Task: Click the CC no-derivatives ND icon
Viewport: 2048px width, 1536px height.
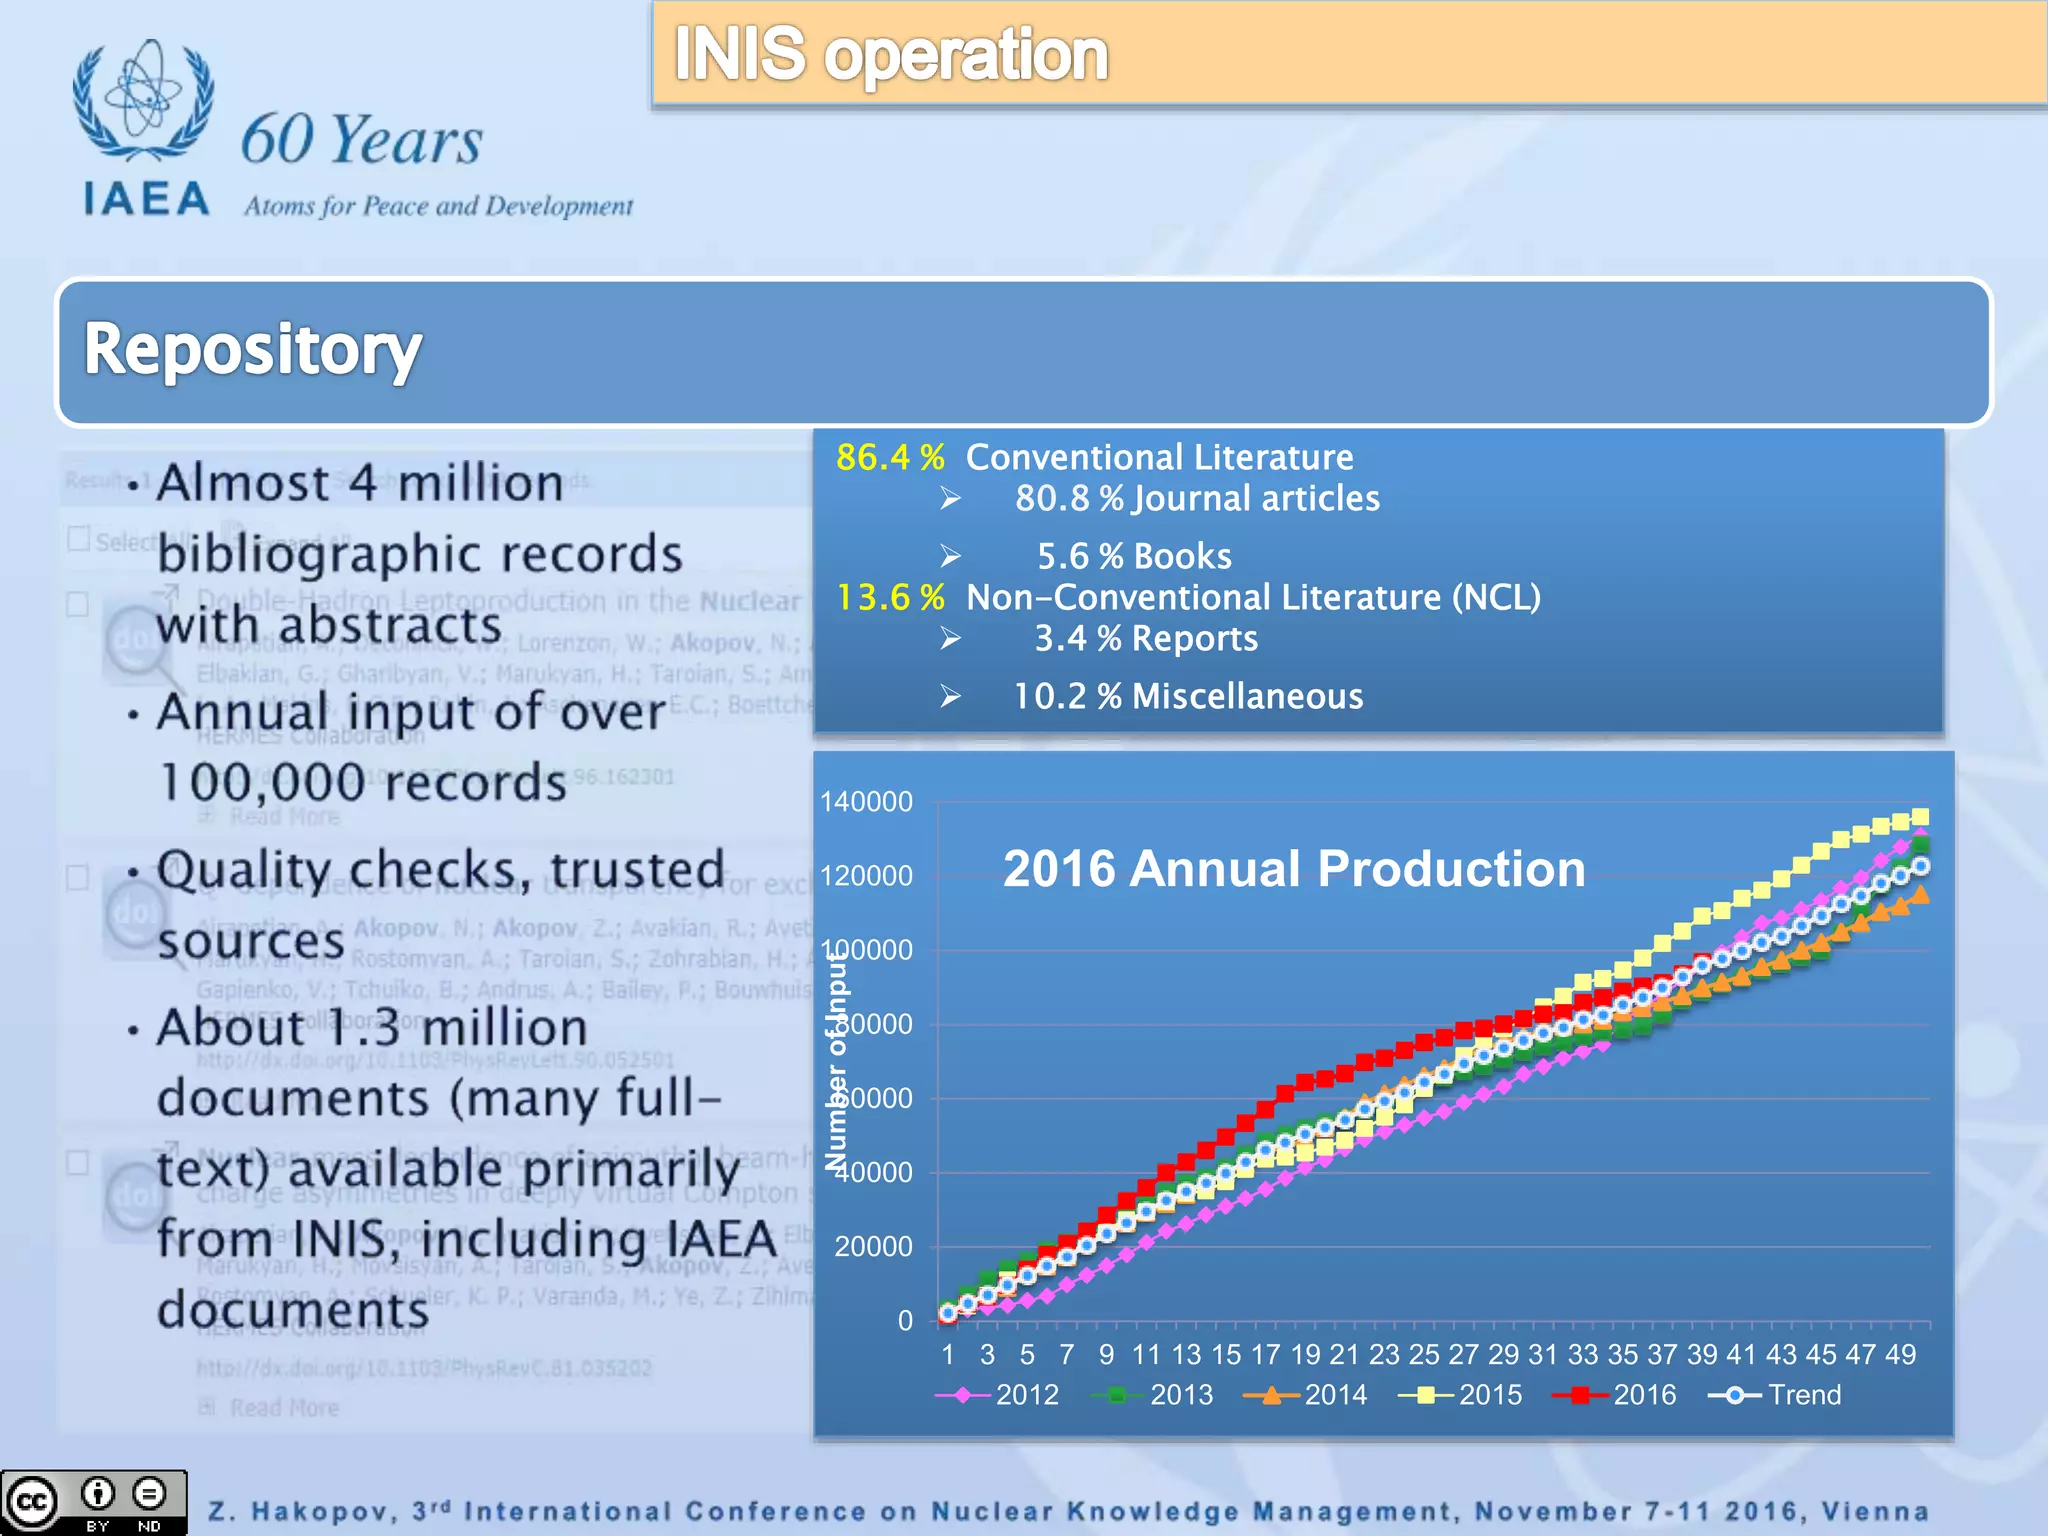Action: (x=150, y=1494)
